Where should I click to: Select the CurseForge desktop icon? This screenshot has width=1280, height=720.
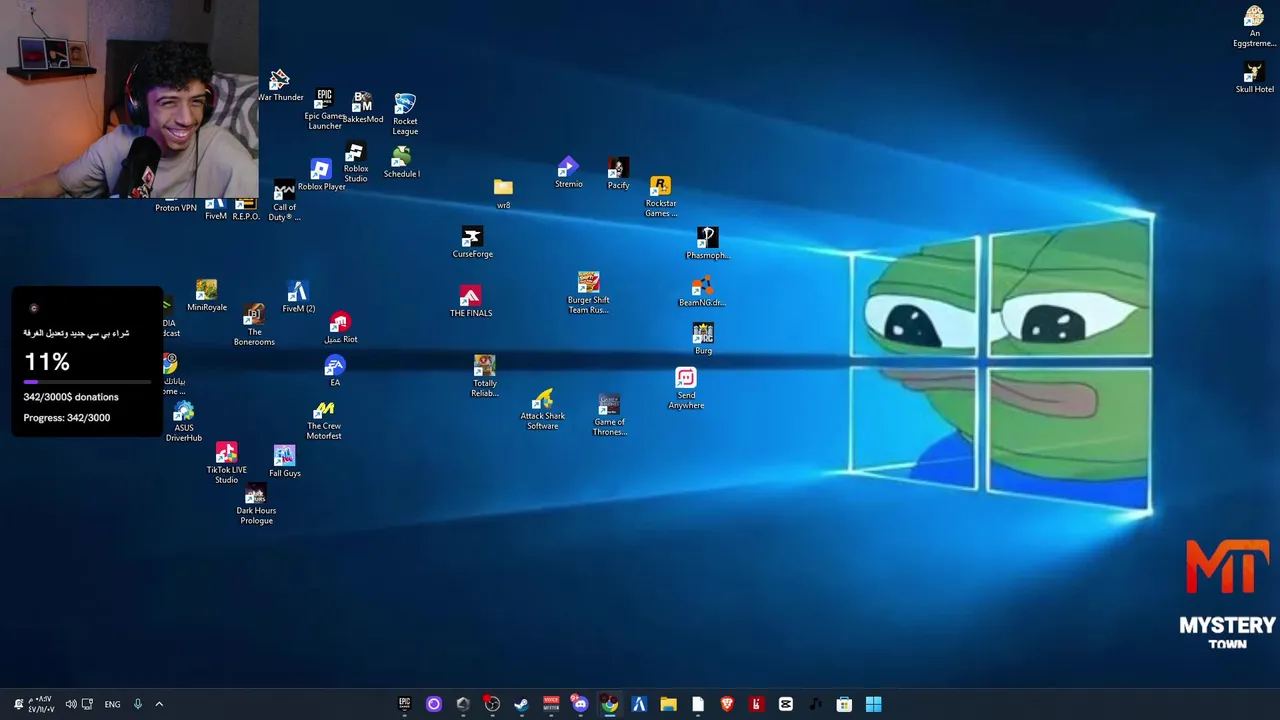[x=472, y=243]
